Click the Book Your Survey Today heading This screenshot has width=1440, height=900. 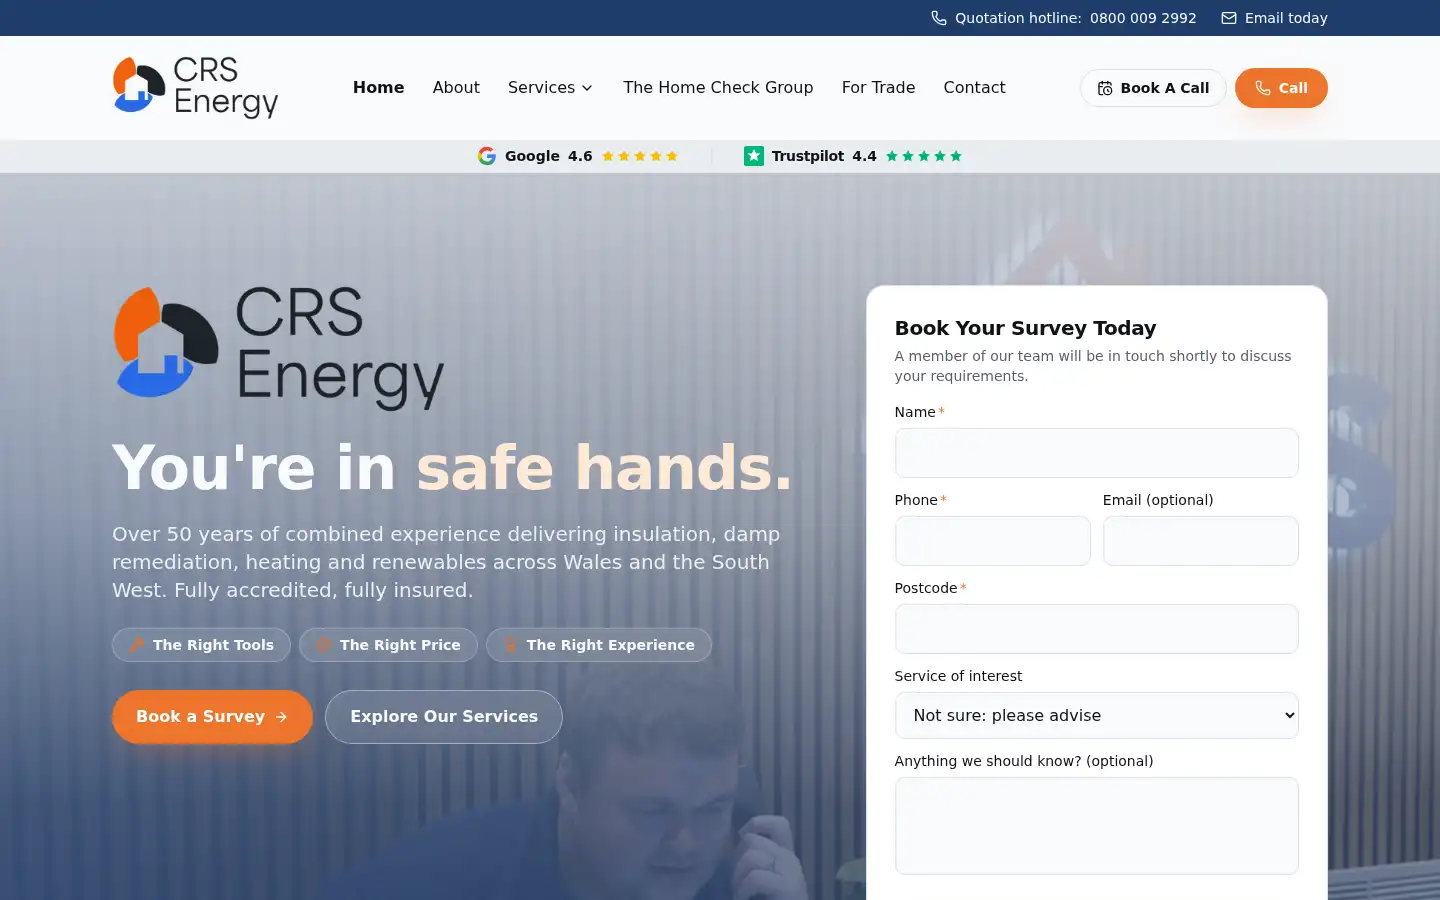pos(1025,328)
